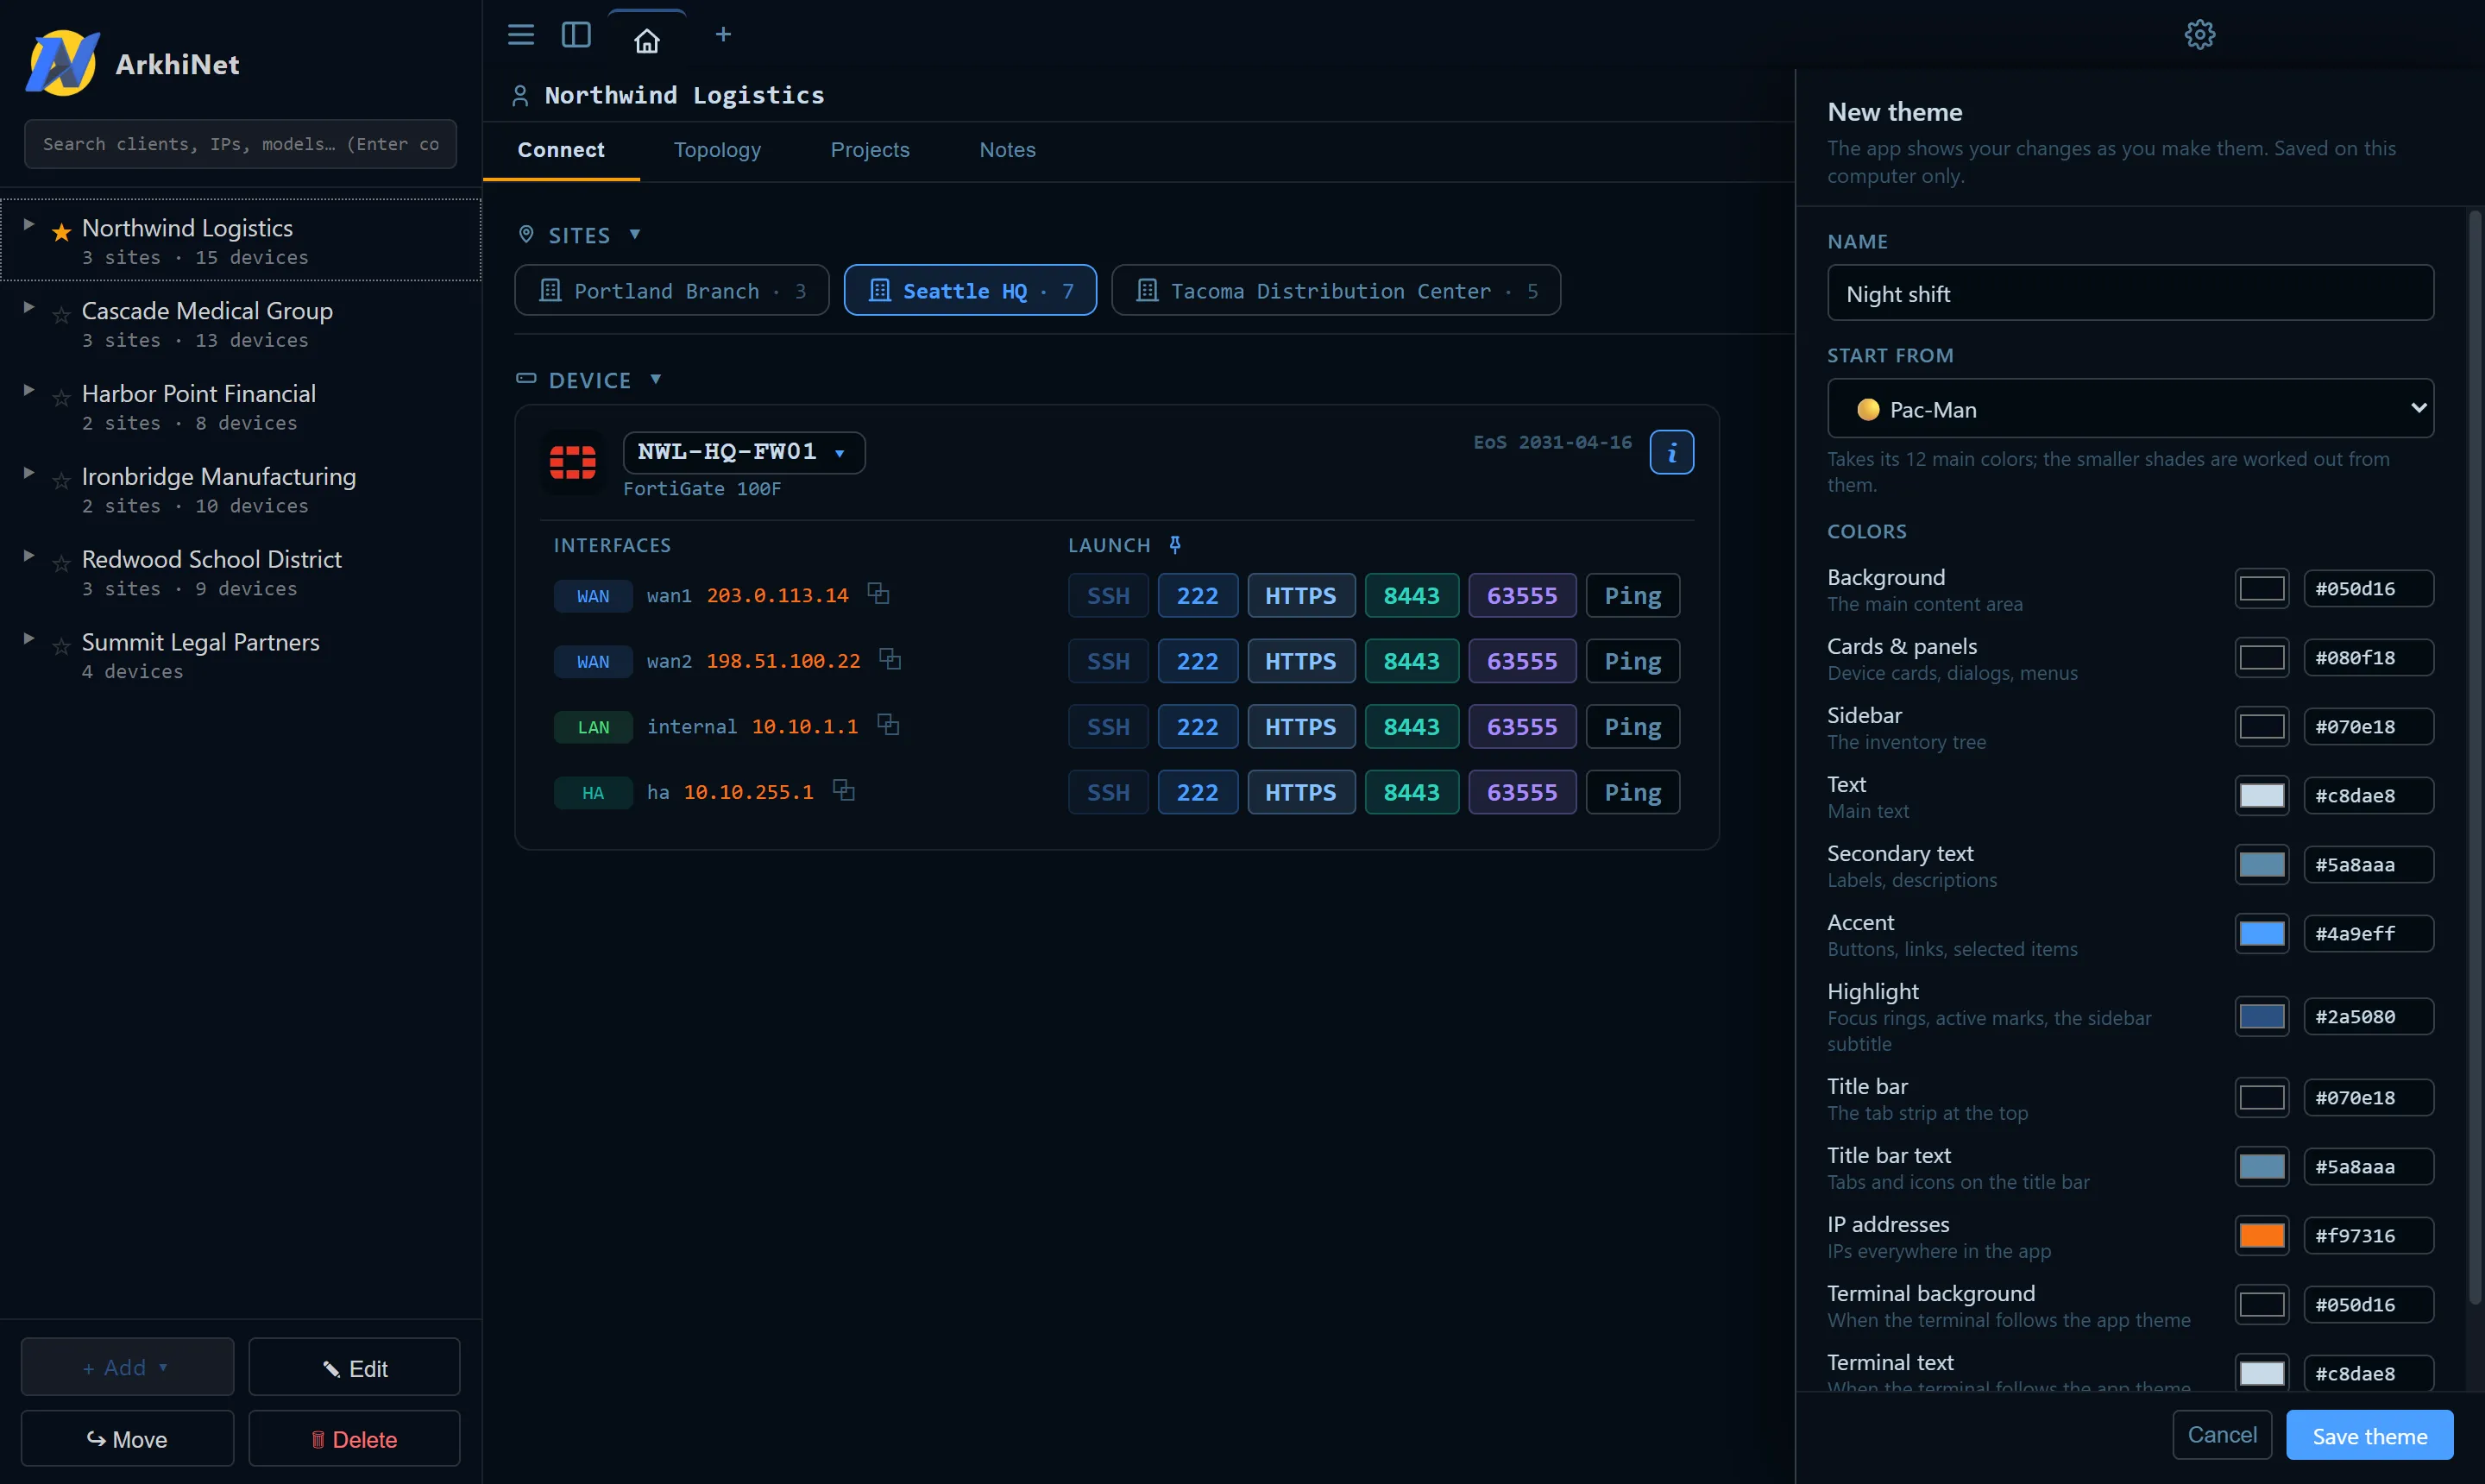Star the Cascade Medical Group client
Screen dimensions: 2485x1484
(x=61, y=315)
